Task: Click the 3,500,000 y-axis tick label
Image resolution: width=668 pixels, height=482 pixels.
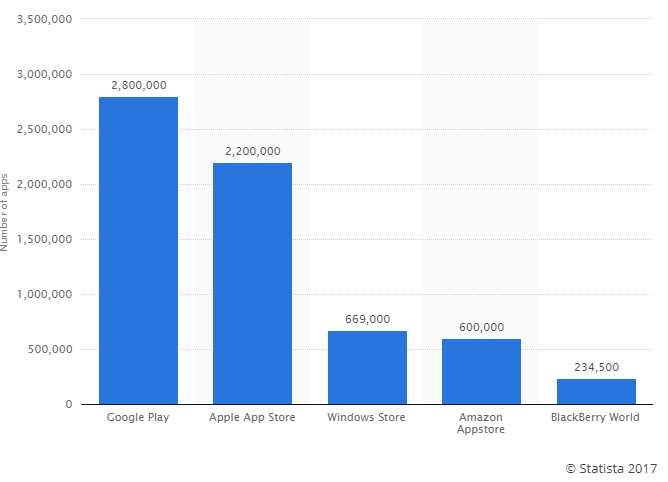Action: tap(42, 19)
